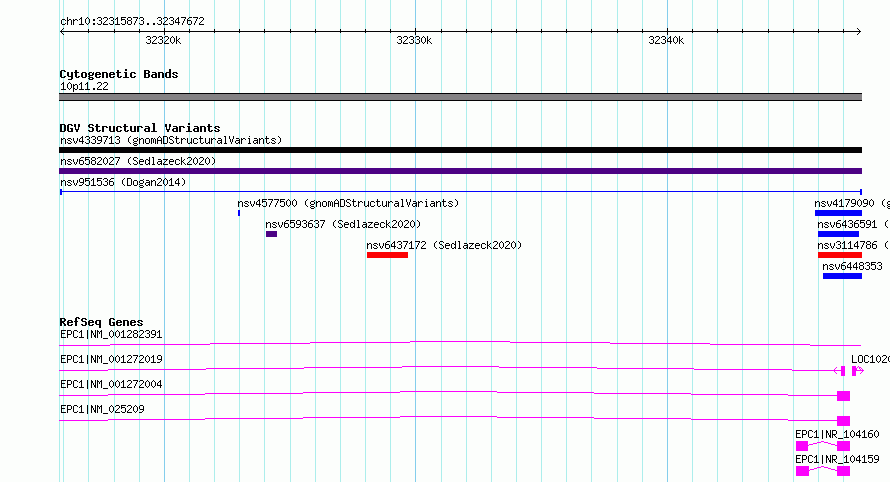Viewport: 890px width, 482px height.
Task: Click the 32340k ruler tick label
Action: click(666, 40)
